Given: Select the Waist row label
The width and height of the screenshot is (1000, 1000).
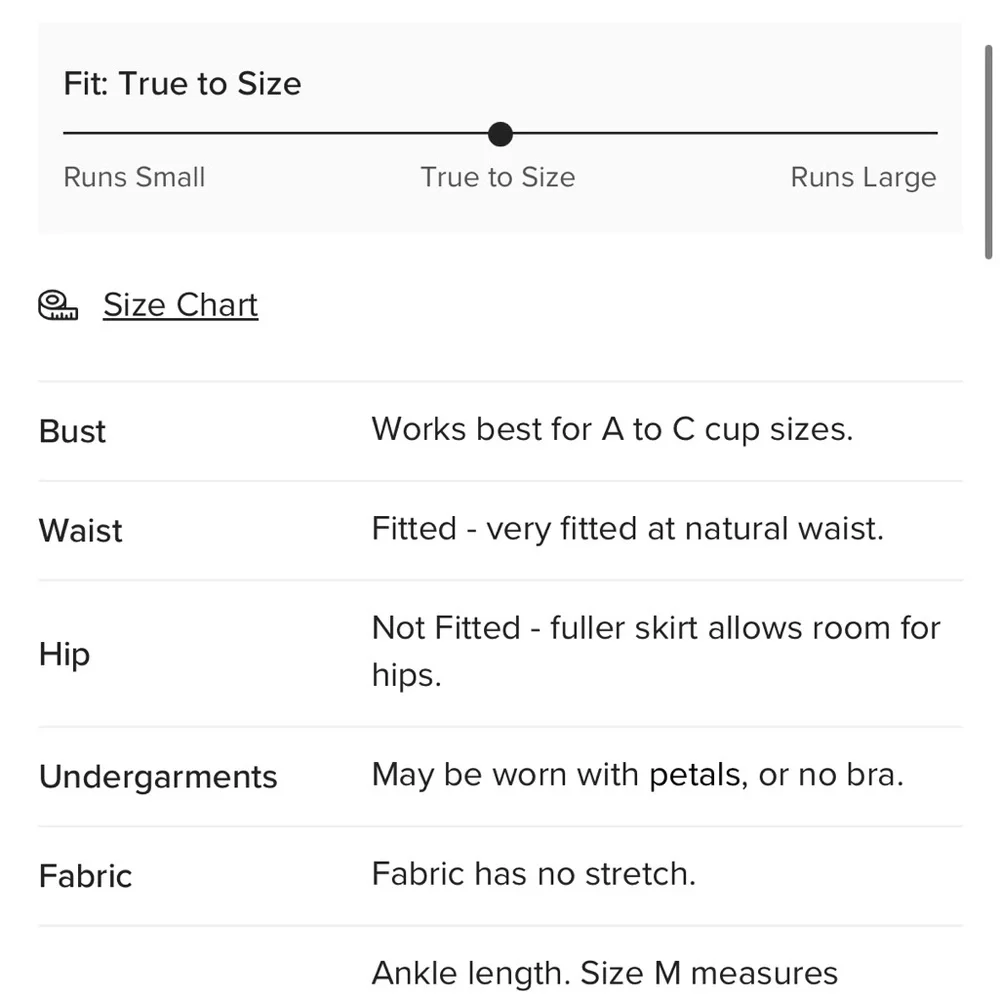Looking at the screenshot, I should point(80,530).
